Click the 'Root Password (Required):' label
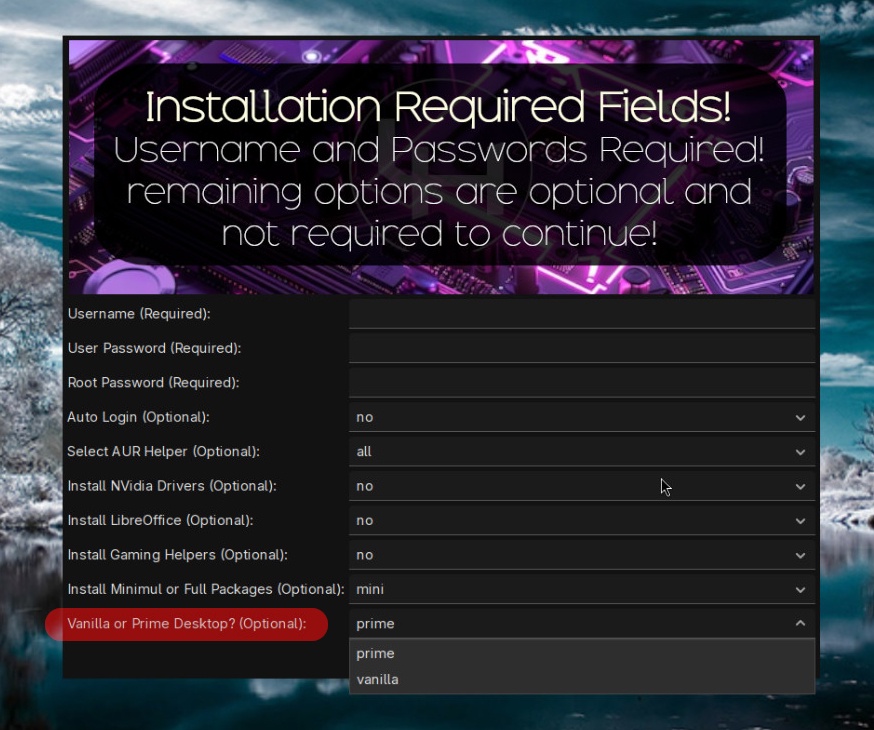 [x=153, y=383]
